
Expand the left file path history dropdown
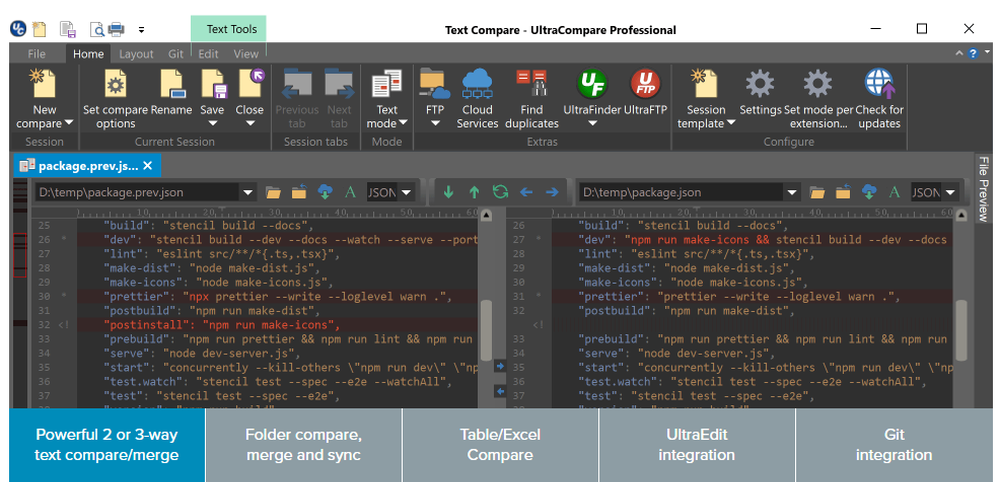coord(247,192)
